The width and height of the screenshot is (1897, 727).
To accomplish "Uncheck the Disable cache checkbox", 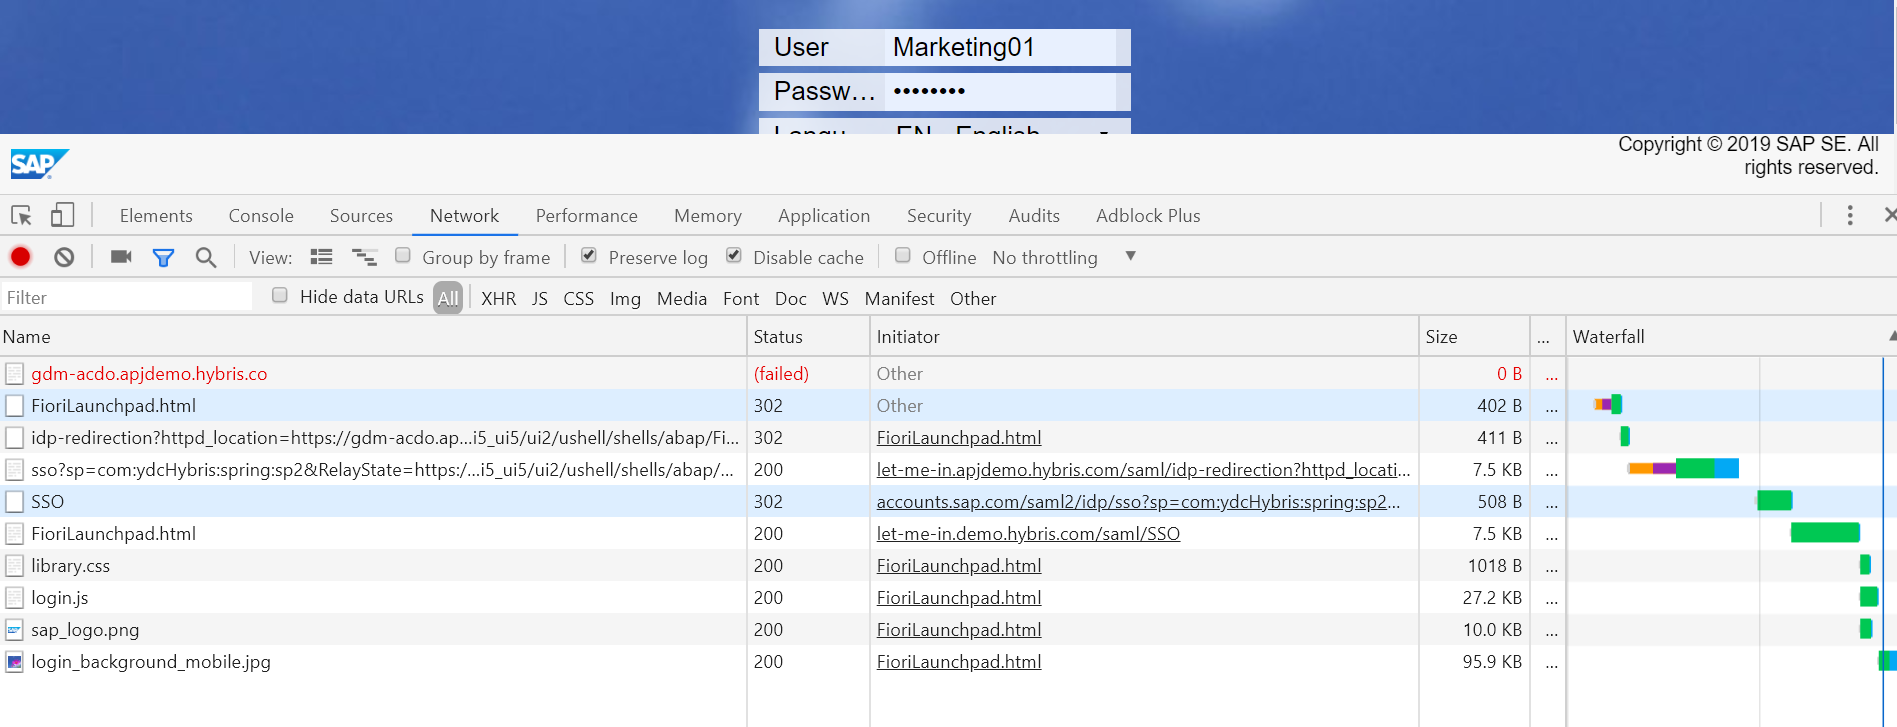I will click(x=734, y=255).
